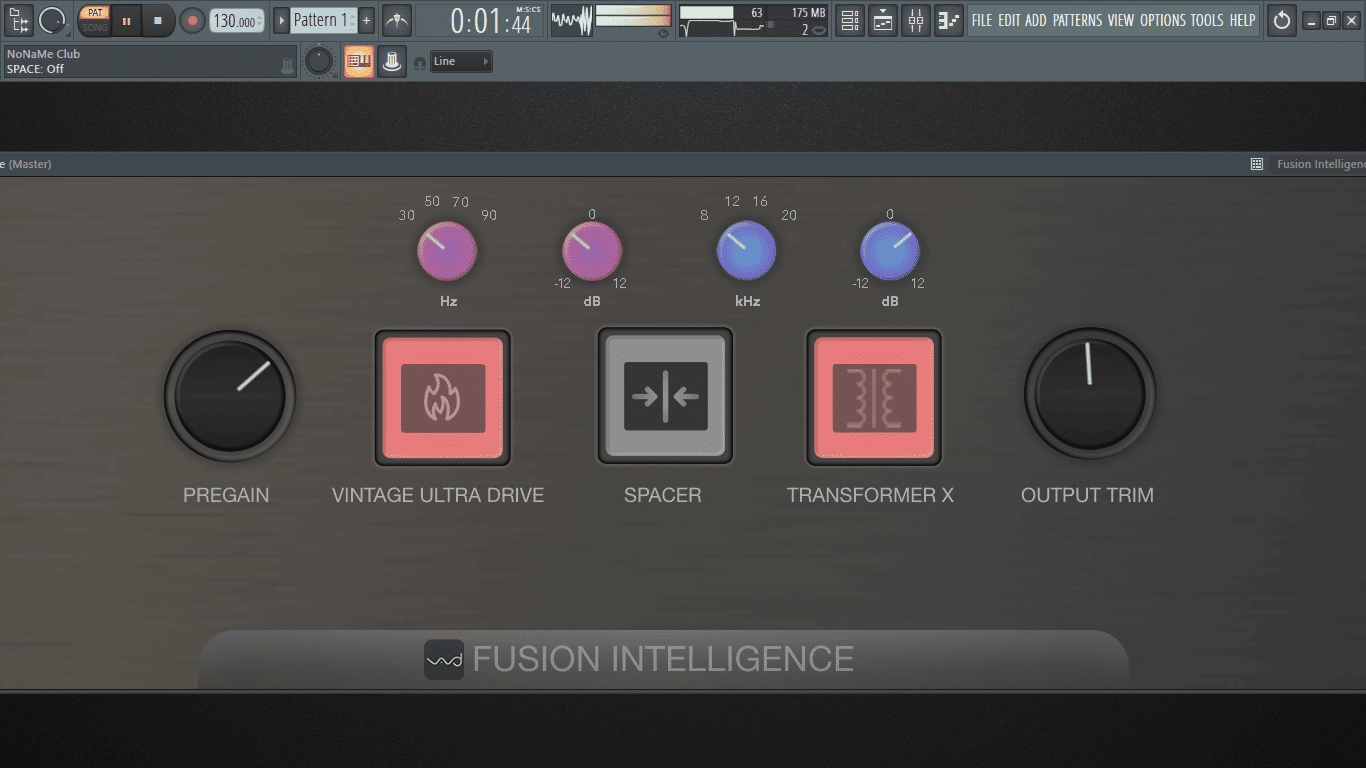Open the PATTERNS menu

1078,20
